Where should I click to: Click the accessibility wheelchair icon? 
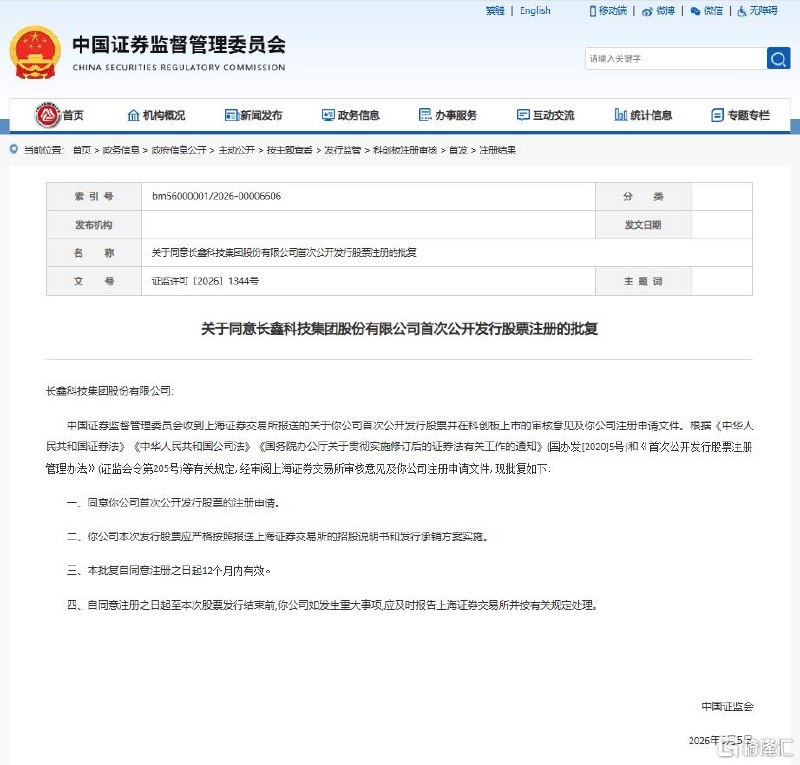tap(742, 11)
